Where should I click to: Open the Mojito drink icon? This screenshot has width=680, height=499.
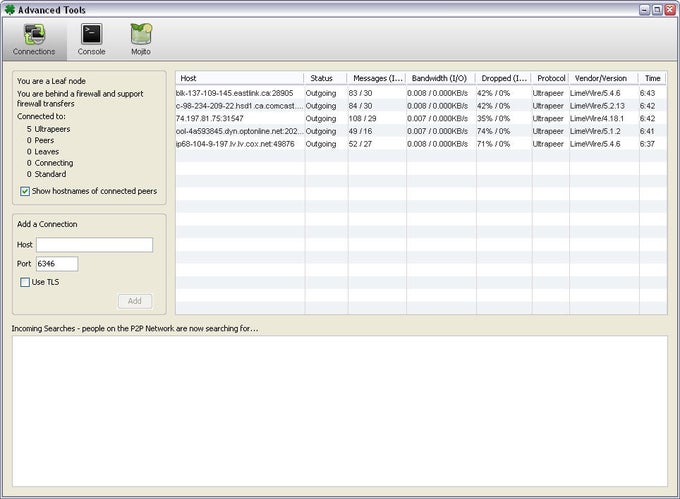141,34
